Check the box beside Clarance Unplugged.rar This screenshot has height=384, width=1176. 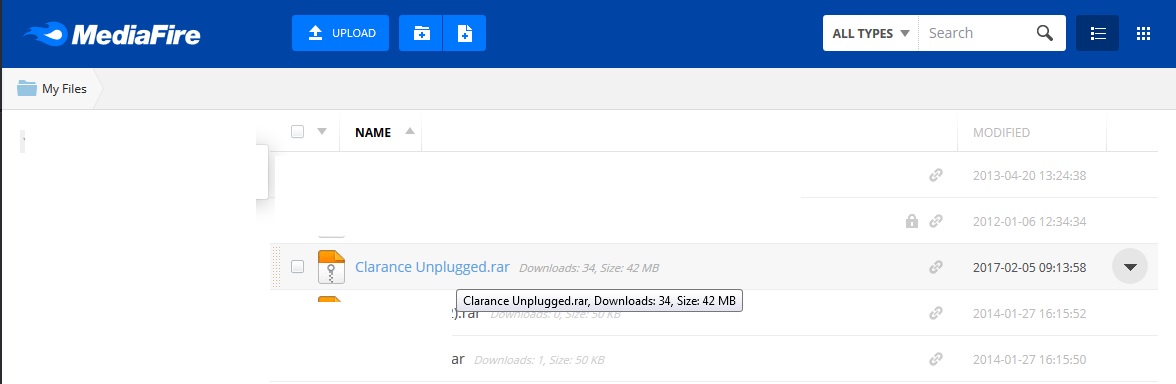(298, 266)
